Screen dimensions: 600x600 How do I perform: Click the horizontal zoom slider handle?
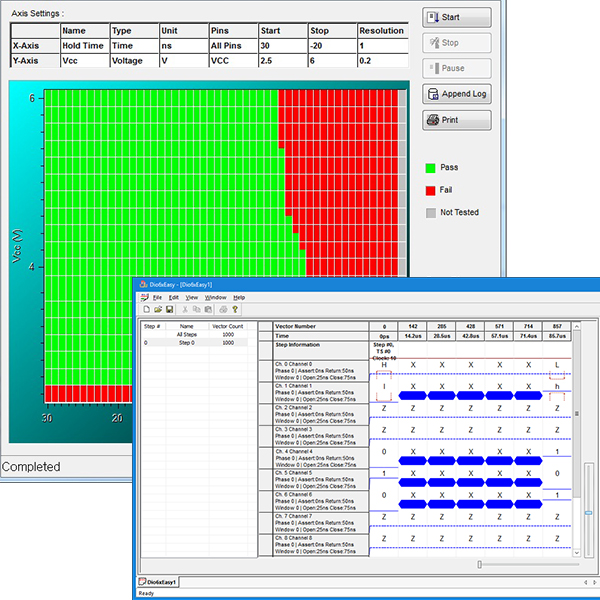[x=479, y=564]
